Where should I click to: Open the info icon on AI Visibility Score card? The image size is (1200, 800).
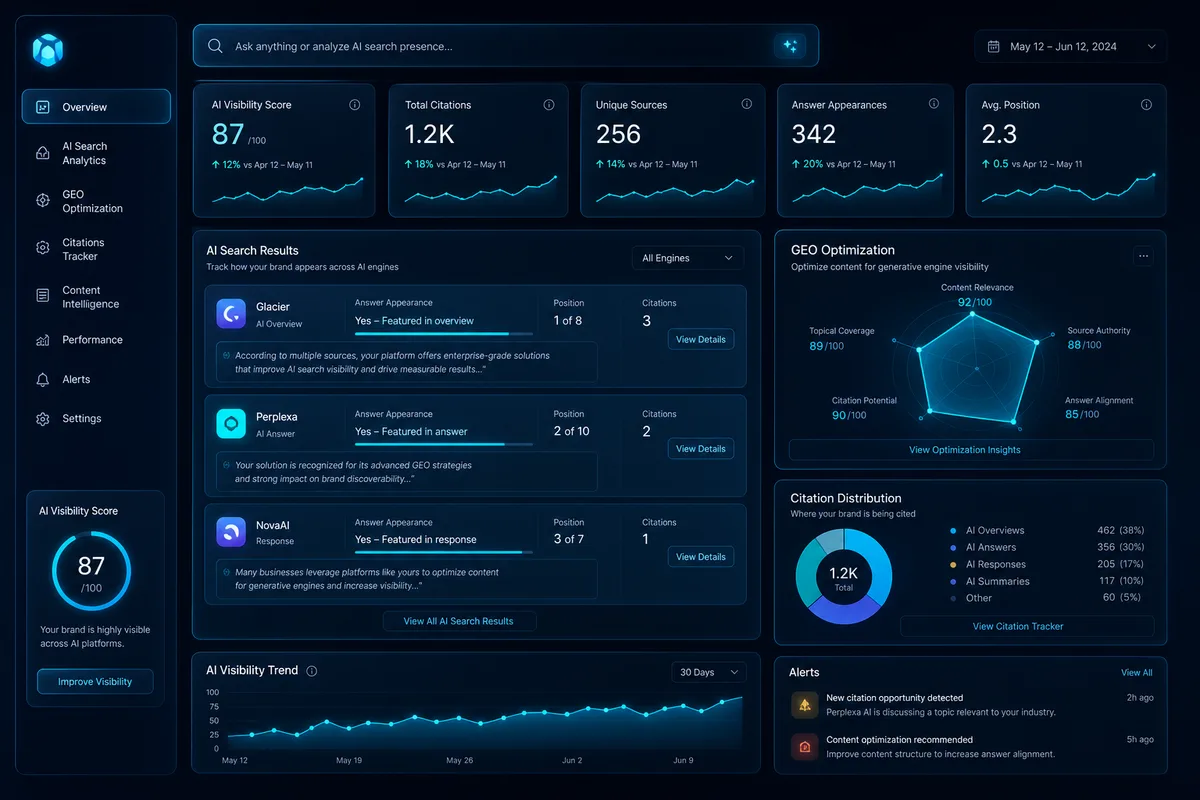point(355,105)
